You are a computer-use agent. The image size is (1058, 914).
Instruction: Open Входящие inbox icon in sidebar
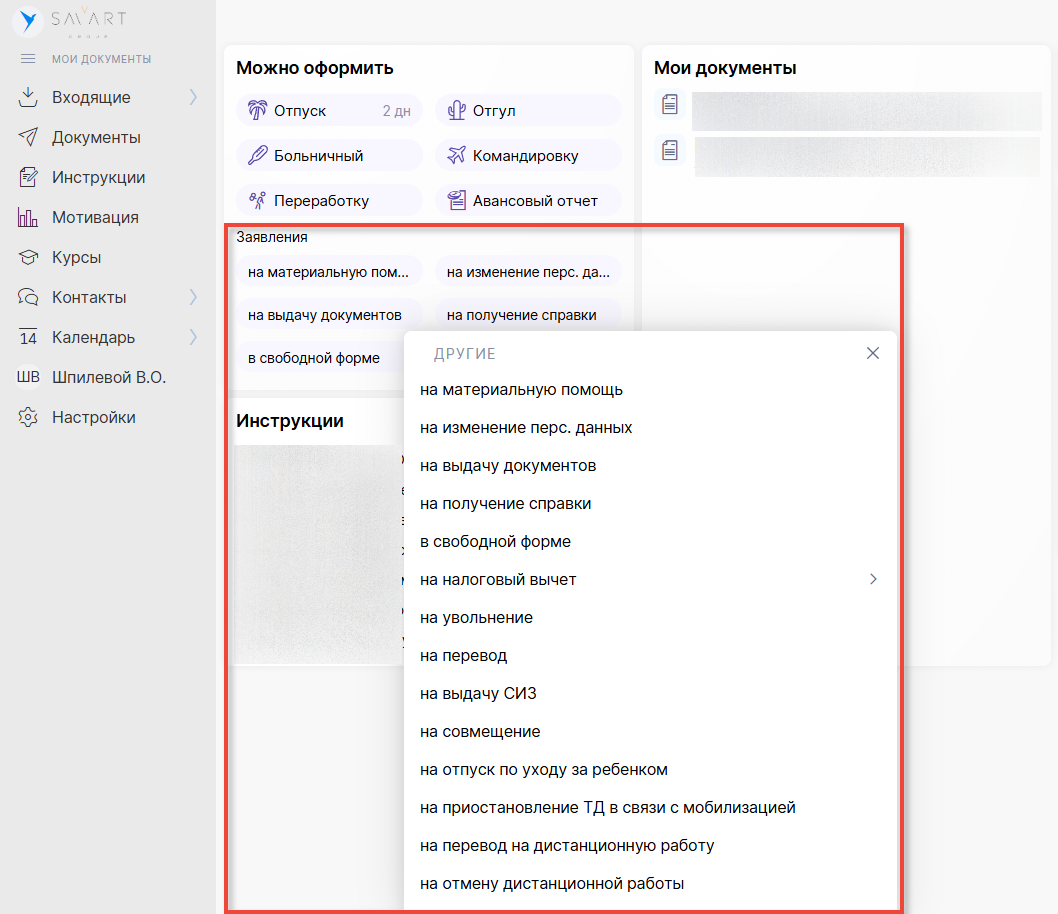click(x=28, y=97)
